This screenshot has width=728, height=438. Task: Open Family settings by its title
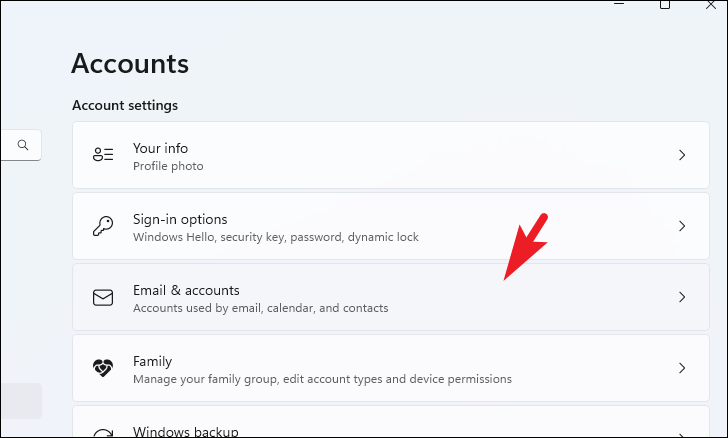[x=153, y=361]
